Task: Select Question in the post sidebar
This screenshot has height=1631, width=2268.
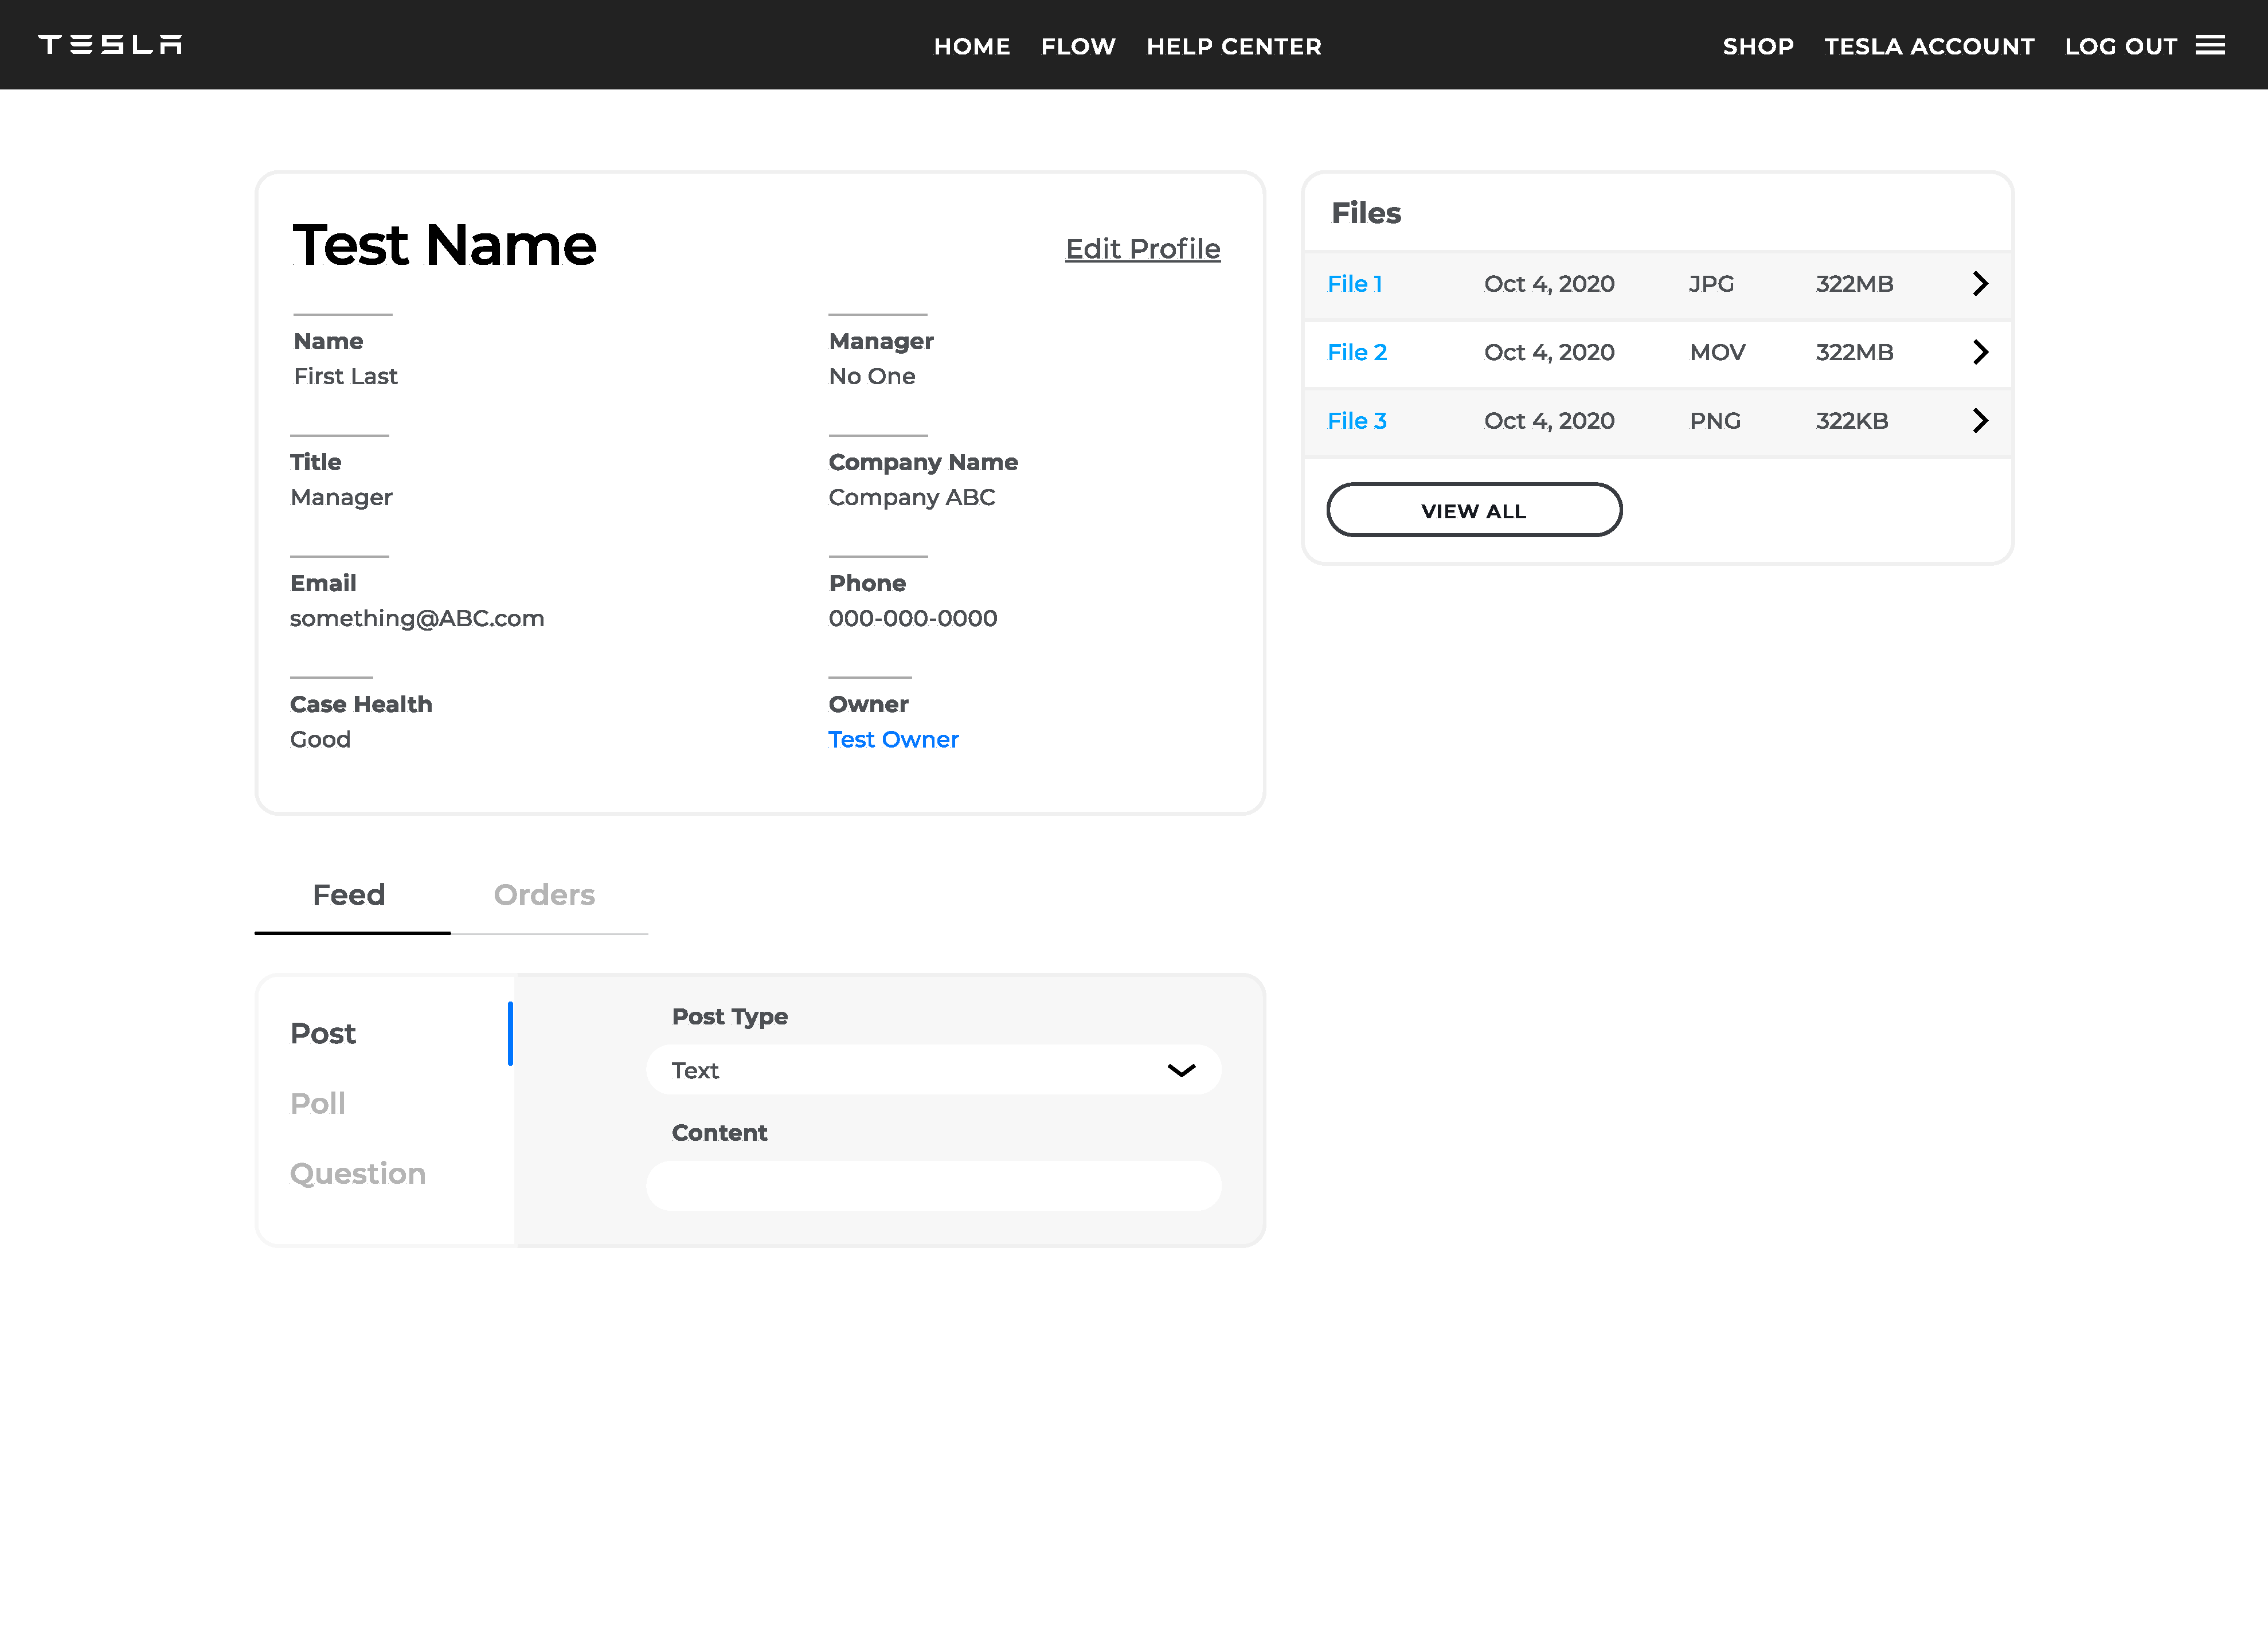Action: pos(357,1172)
